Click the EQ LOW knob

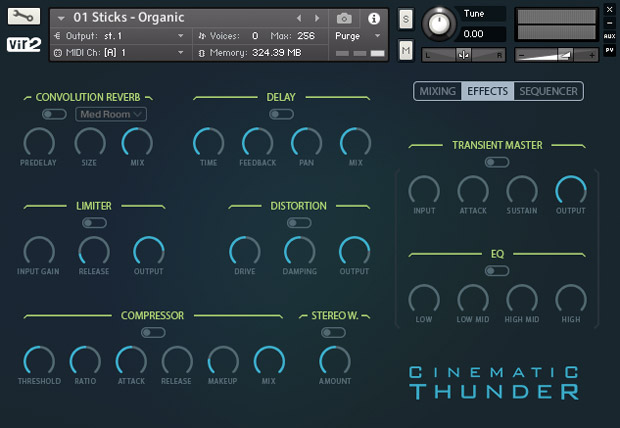[424, 299]
